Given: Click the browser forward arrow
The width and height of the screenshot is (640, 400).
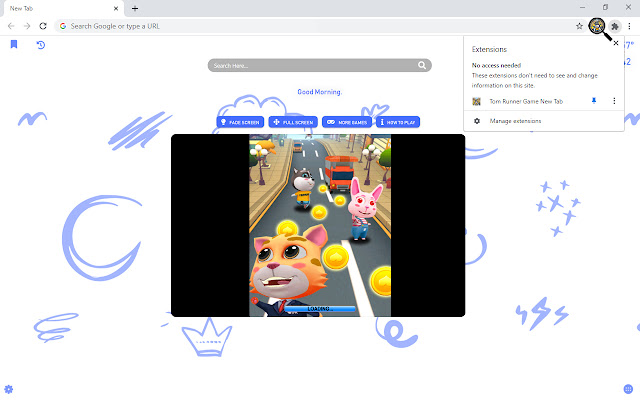Looking at the screenshot, I should click(x=27, y=26).
